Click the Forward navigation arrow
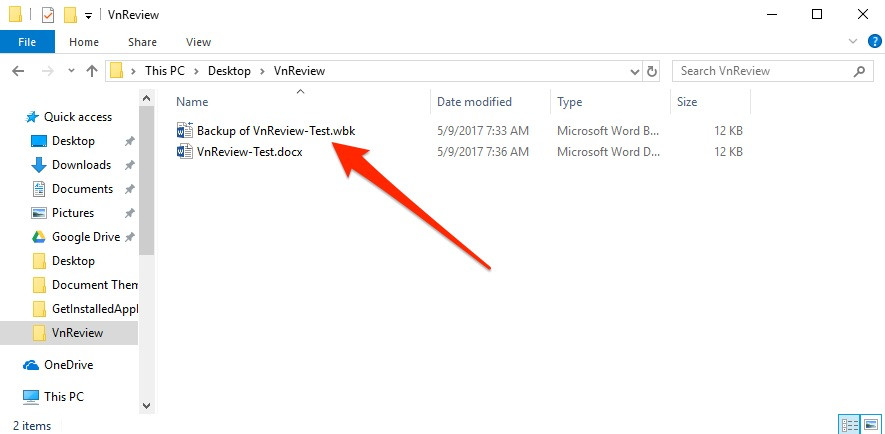The image size is (885, 434). pyautogui.click(x=47, y=71)
